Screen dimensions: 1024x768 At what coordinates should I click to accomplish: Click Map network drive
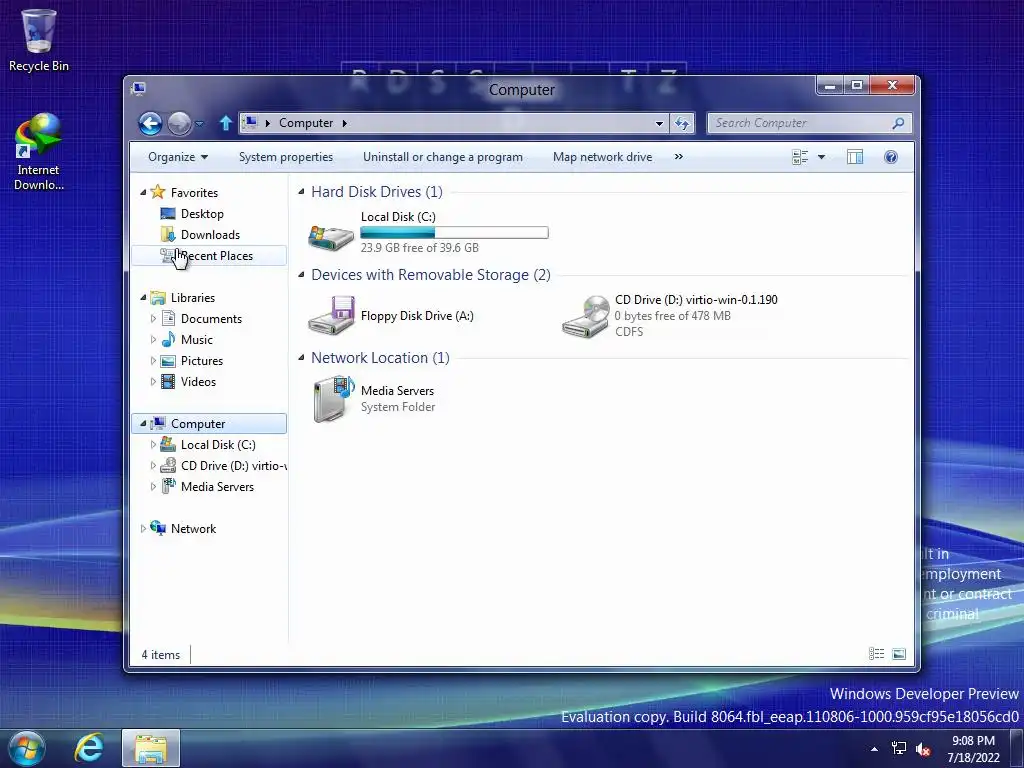point(602,157)
